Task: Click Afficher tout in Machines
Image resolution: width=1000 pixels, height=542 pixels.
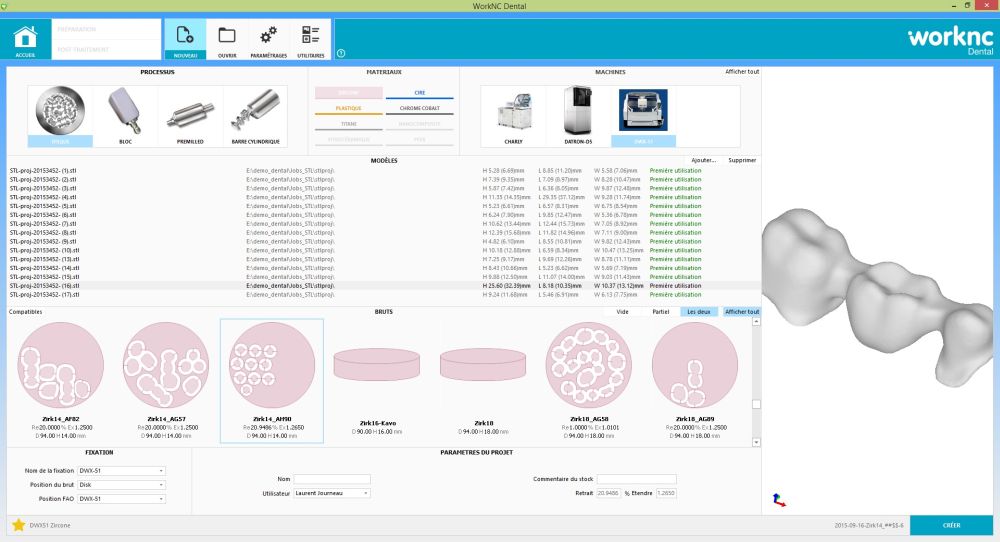Action: (742, 71)
